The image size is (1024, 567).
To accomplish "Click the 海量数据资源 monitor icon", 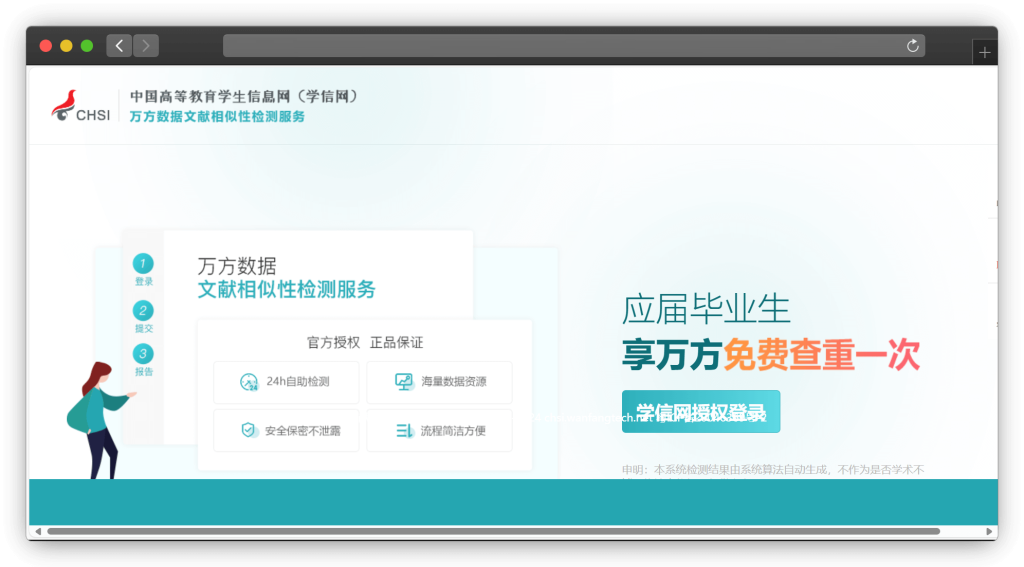I will 404,382.
